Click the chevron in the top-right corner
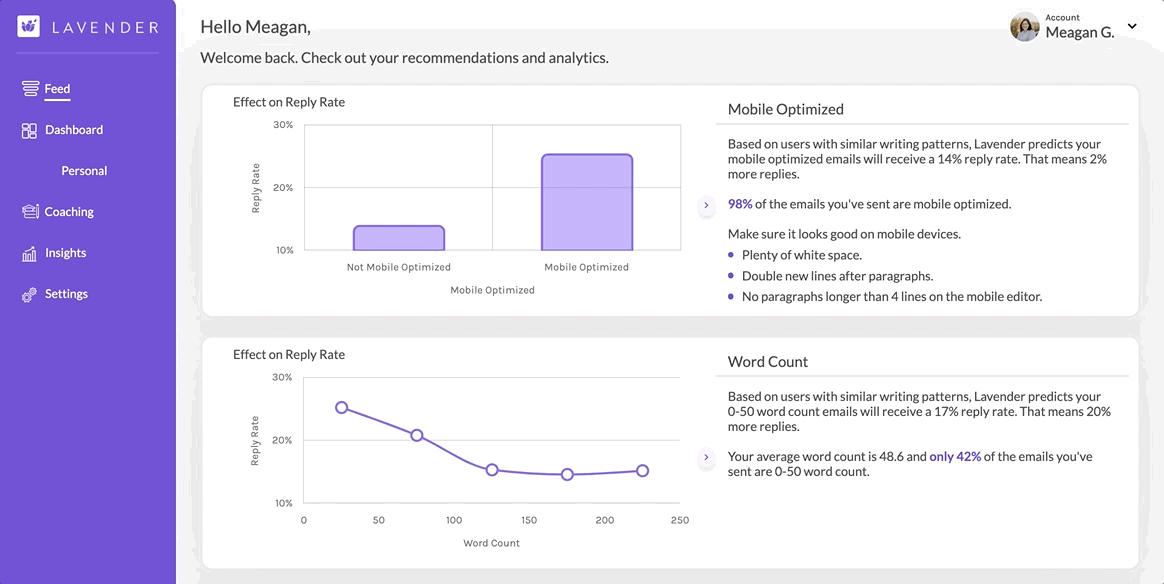1164x584 pixels. point(1131,27)
